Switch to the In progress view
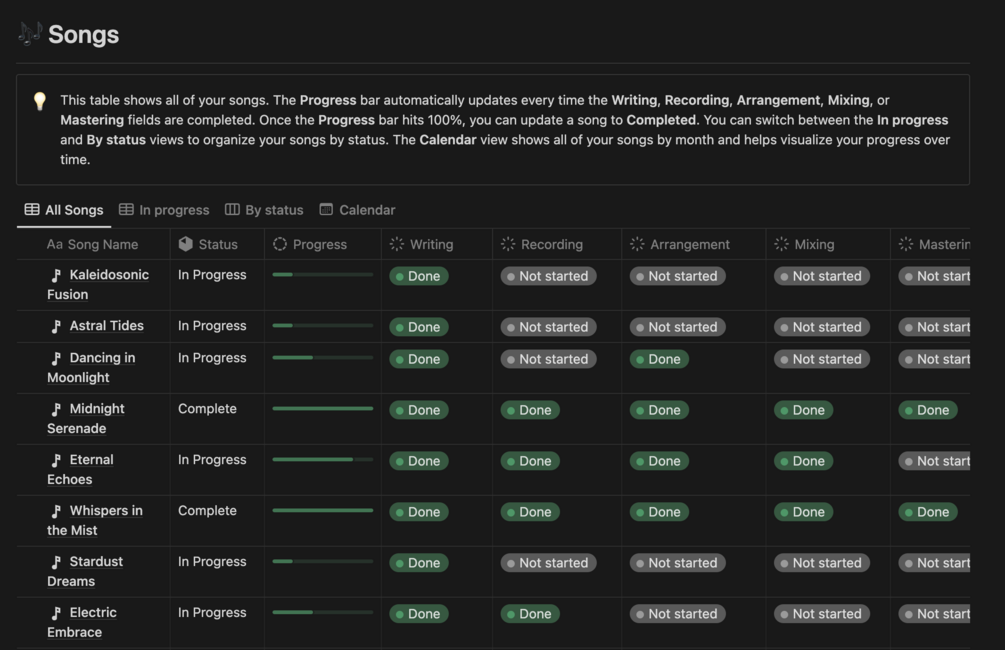Viewport: 1005px width, 650px height. click(x=164, y=210)
